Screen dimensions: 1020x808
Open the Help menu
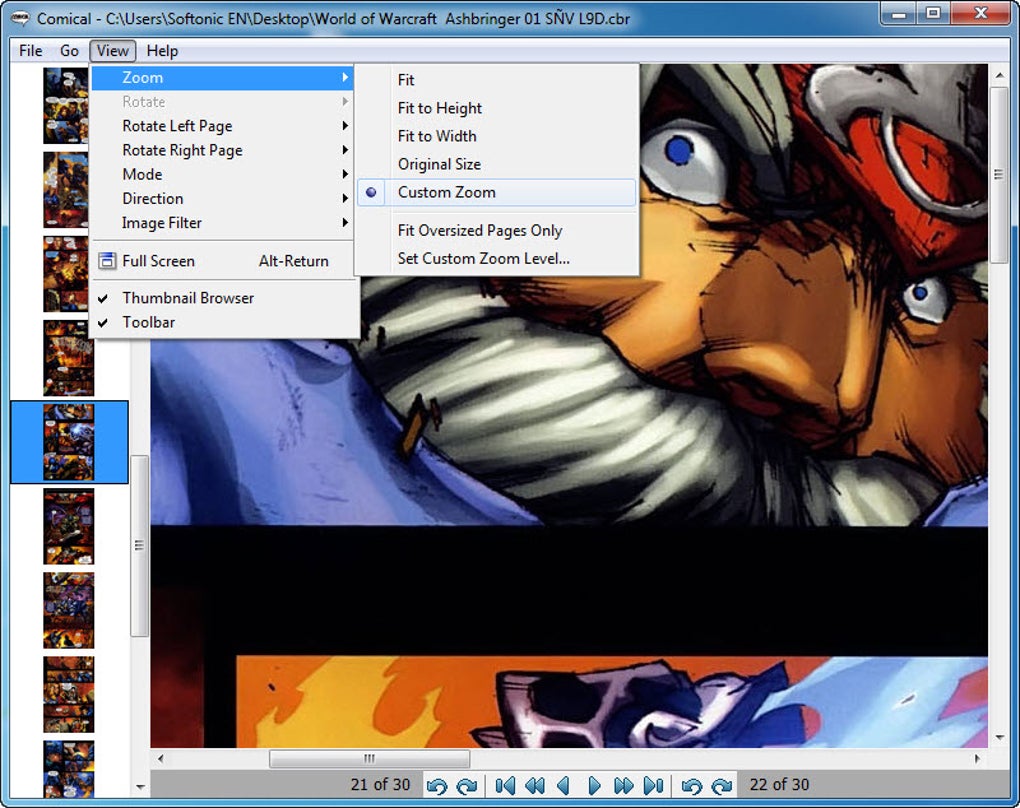(x=162, y=51)
